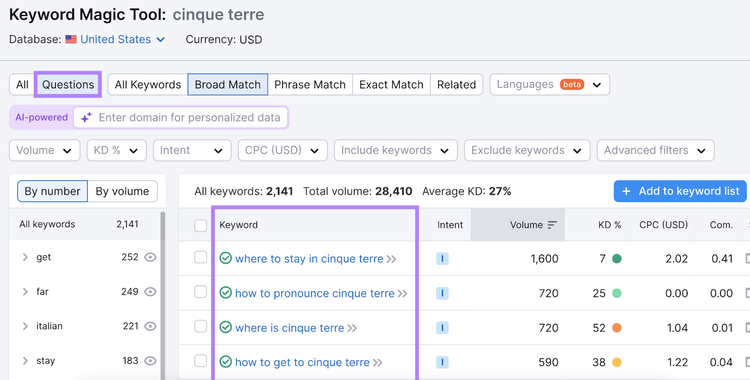Image resolution: width=750 pixels, height=380 pixels.
Task: Sort by the Volume column header
Action: (518, 225)
